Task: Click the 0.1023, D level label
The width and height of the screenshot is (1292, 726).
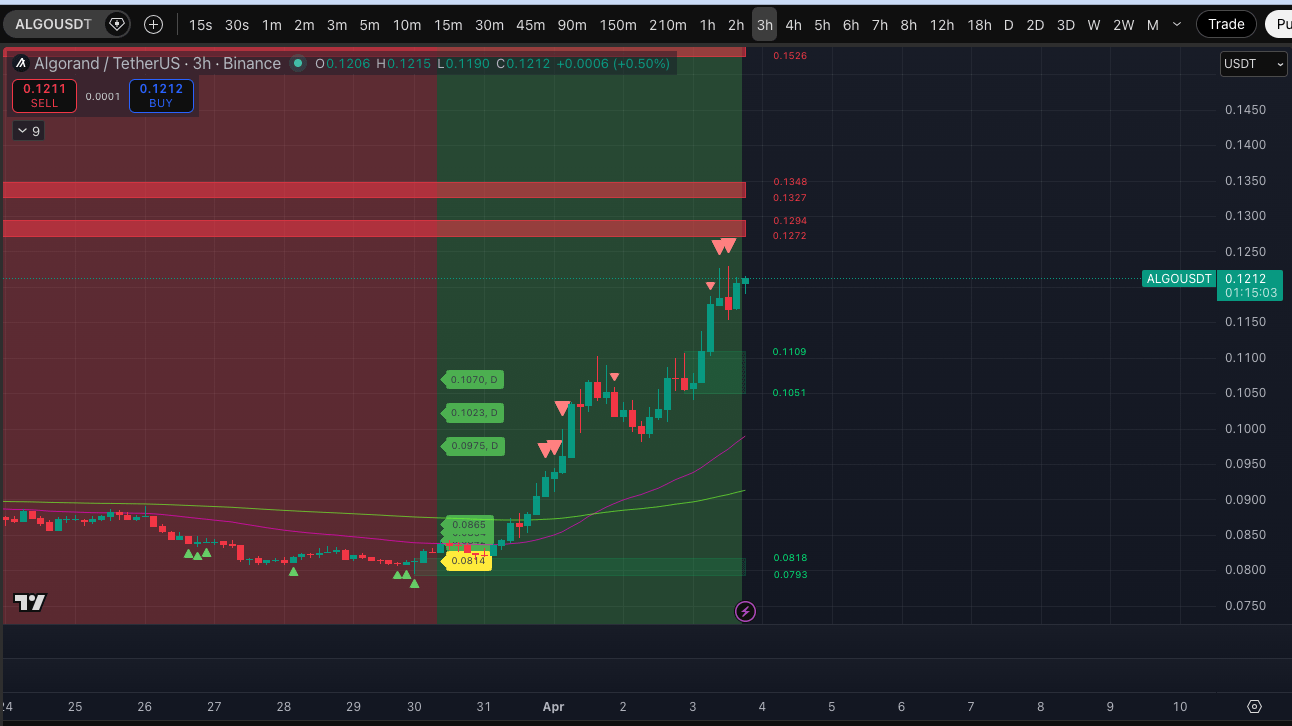Action: coord(474,413)
